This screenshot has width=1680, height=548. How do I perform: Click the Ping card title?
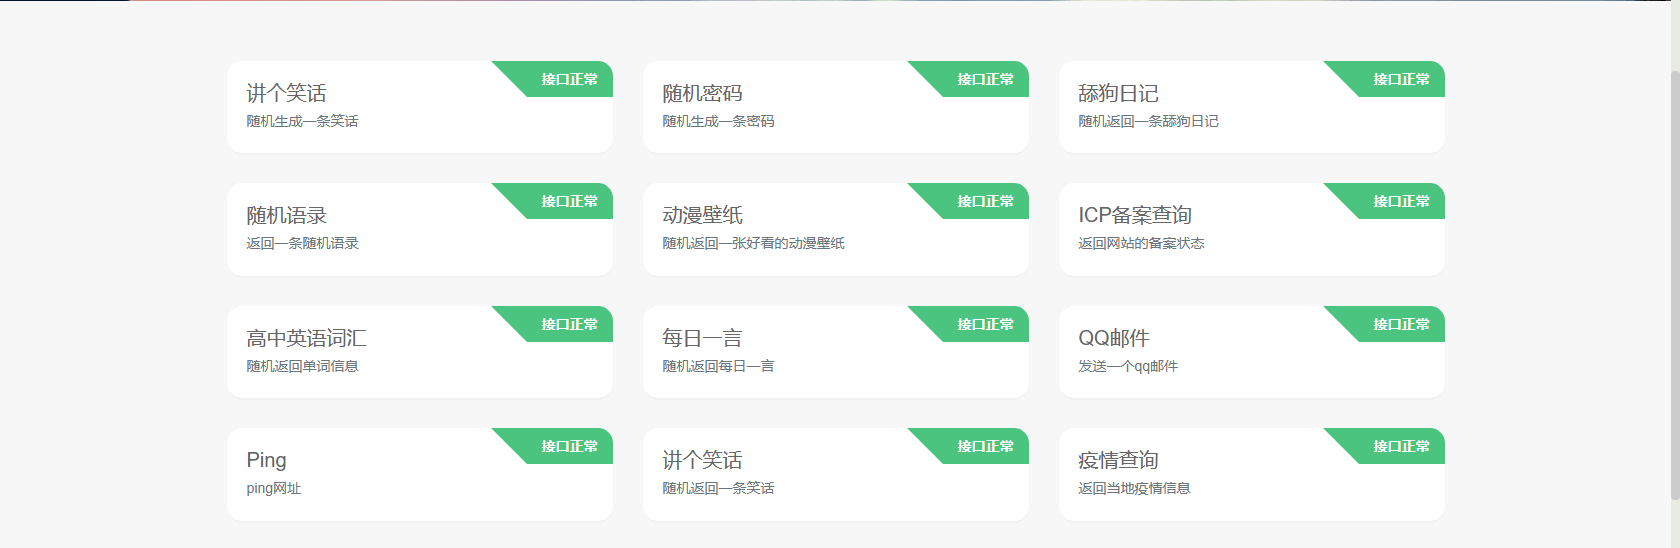point(267,460)
